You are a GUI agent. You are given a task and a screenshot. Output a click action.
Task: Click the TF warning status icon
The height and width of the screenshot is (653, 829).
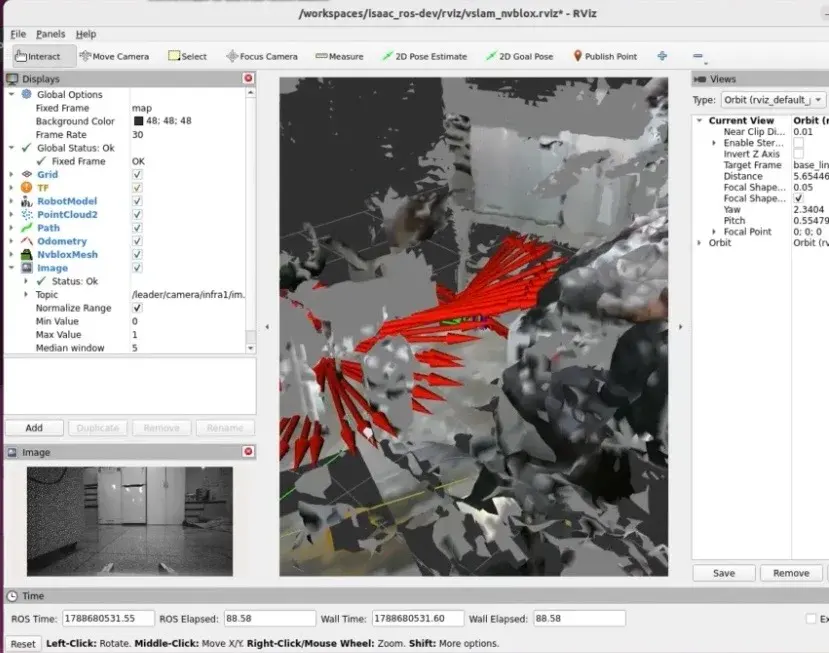26,187
